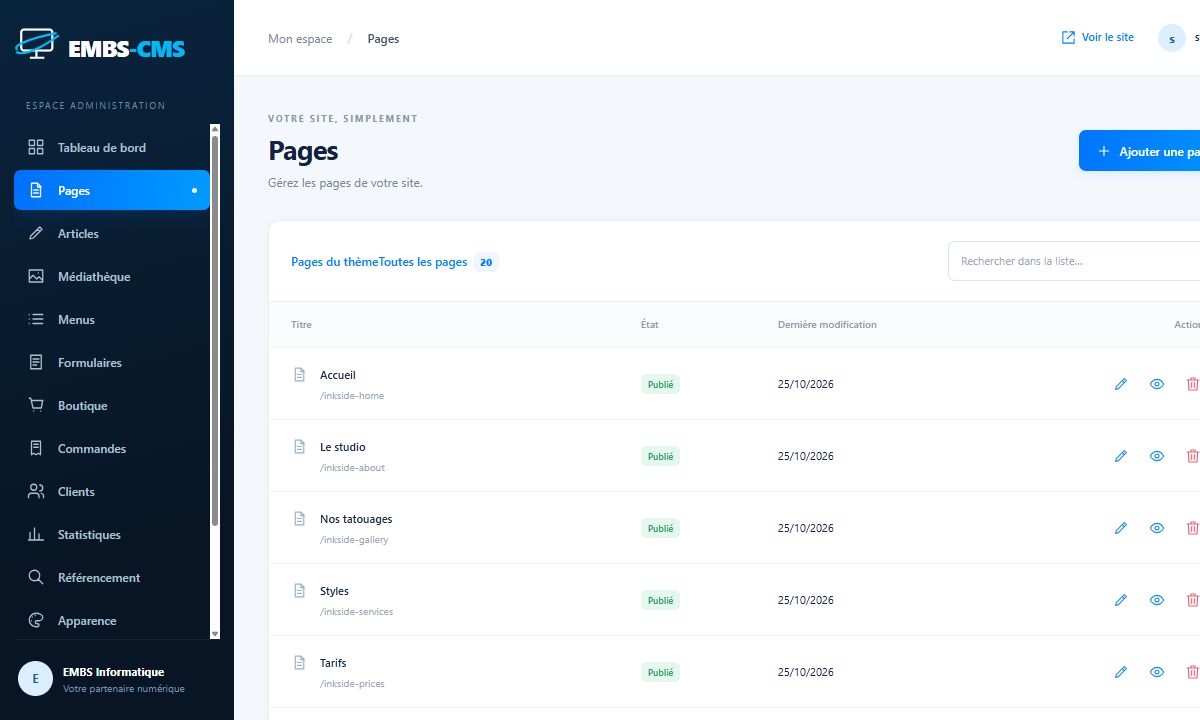Edit the Accueil page with pencil icon
The width and height of the screenshot is (1200, 720).
[1121, 384]
